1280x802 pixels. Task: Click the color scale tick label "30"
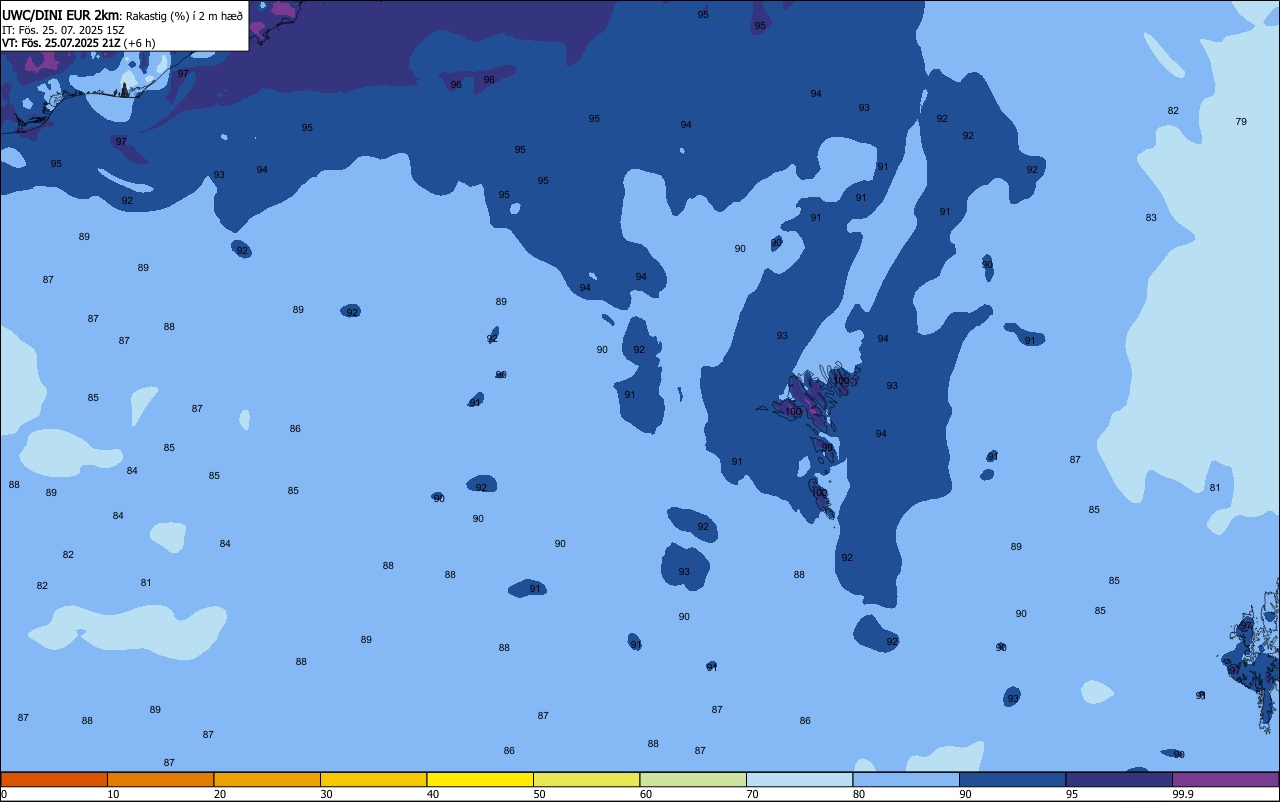[x=326, y=794]
